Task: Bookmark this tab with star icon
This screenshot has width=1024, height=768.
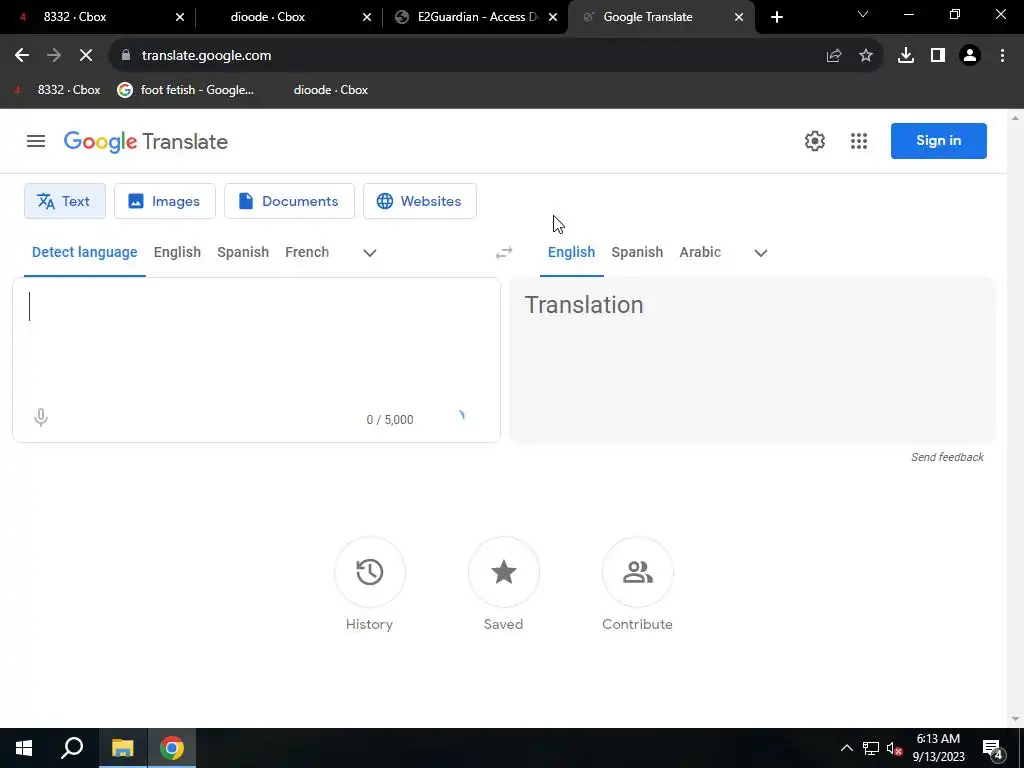Action: coord(866,56)
